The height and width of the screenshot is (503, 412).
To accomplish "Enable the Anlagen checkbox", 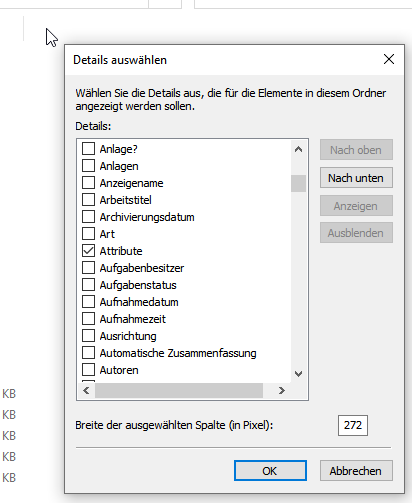I will (88, 165).
